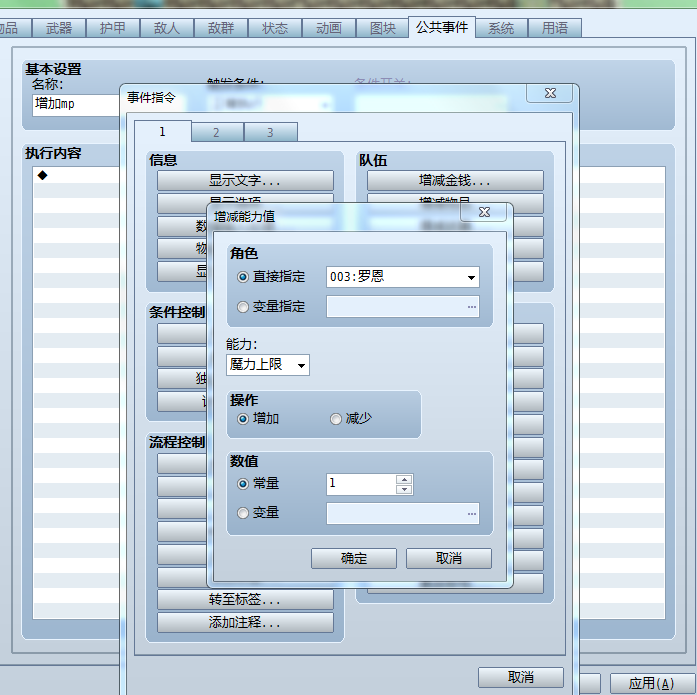Viewport: 697px width, 695px height.
Task: Open the 用语 tab in database
Action: 555,28
